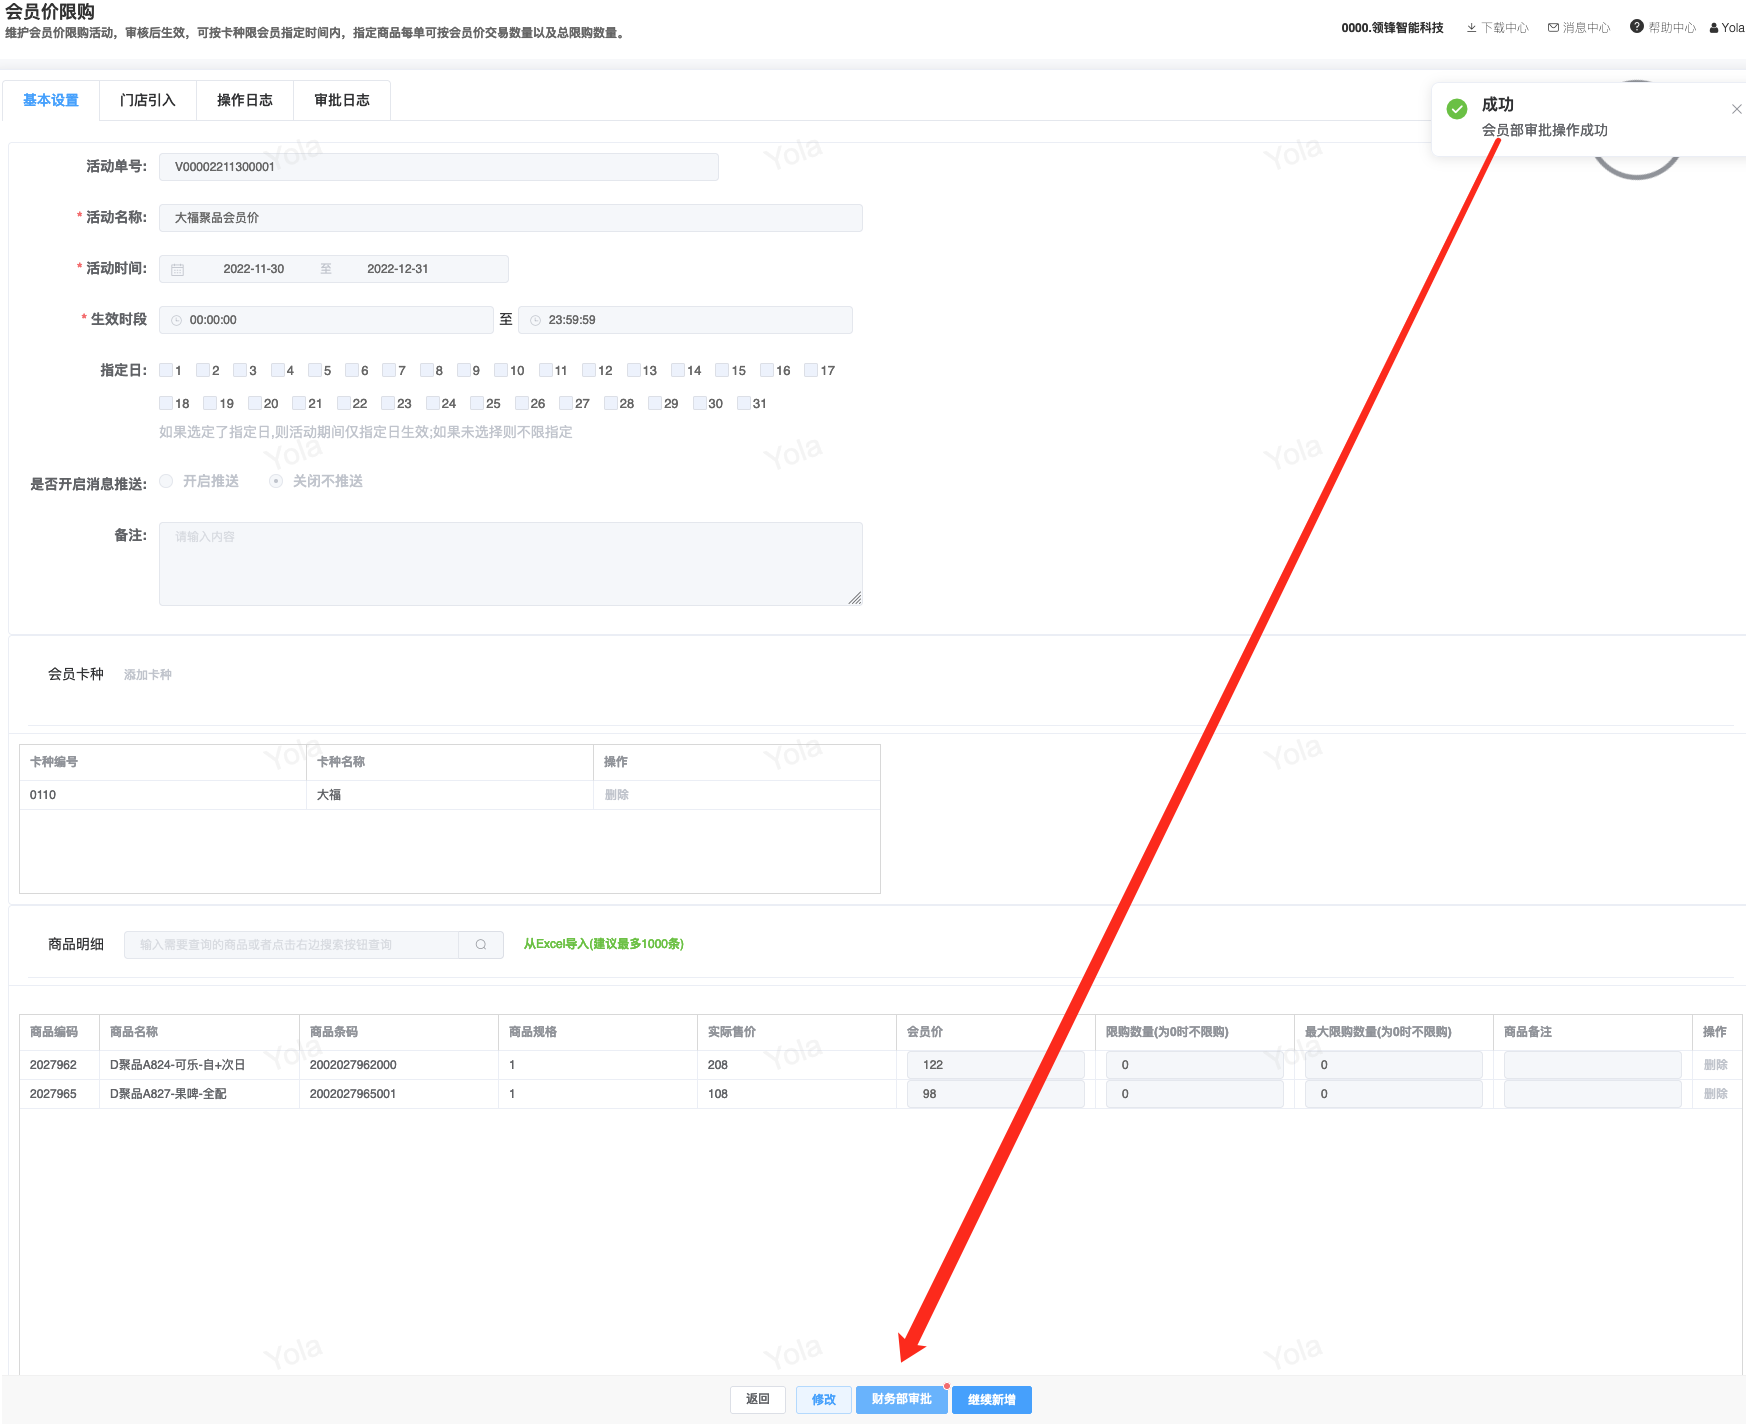Viewport: 1746px width, 1425px height.
Task: Click the 财务部审批 button
Action: pyautogui.click(x=902, y=1399)
